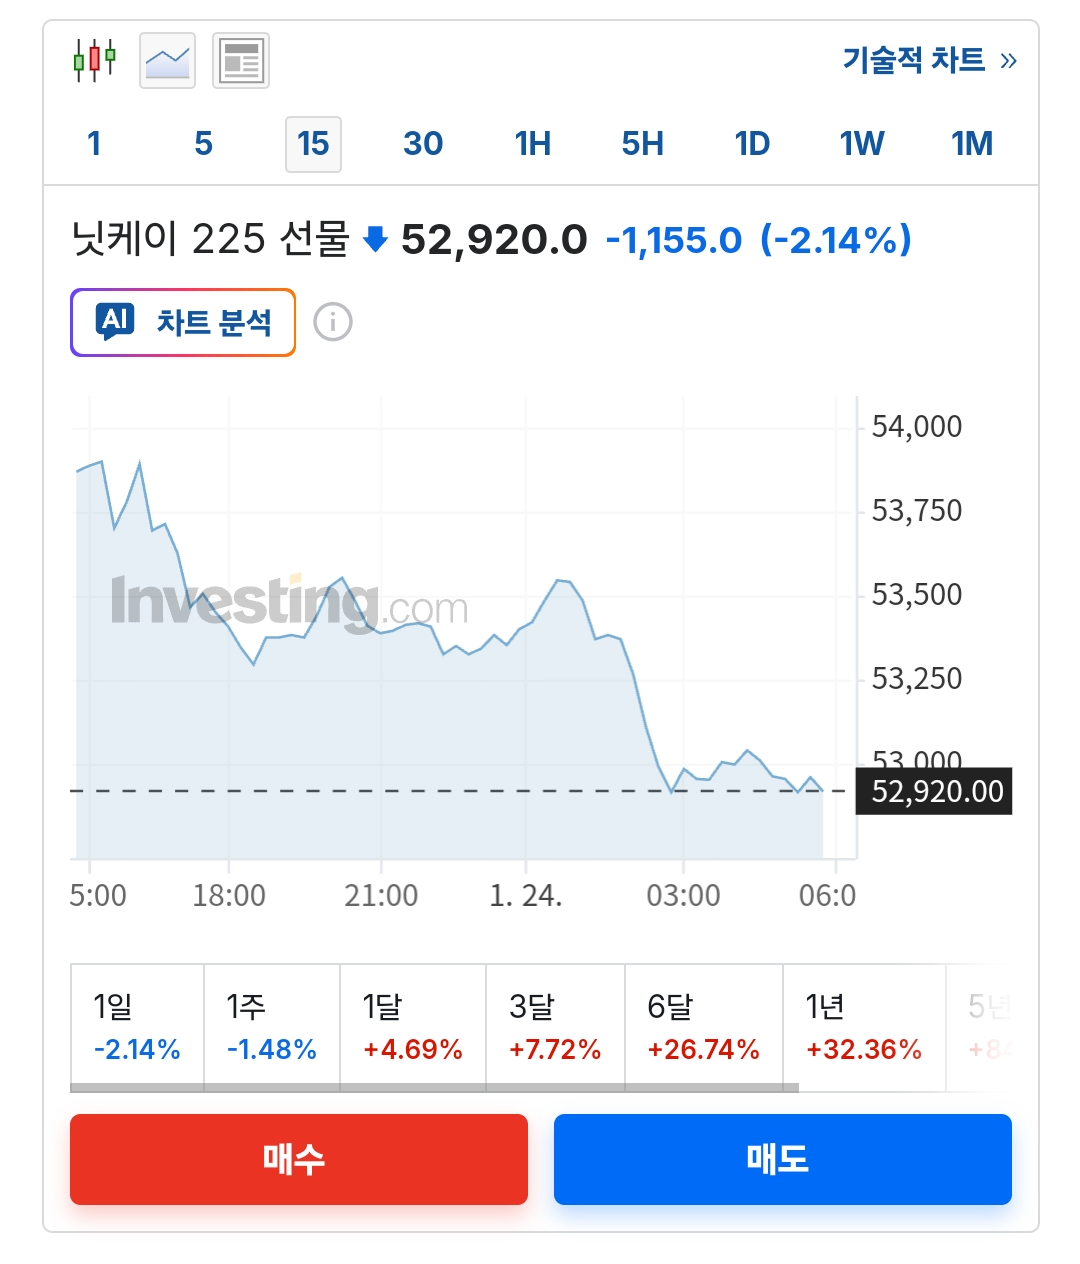Open AI 차트 분석 button

click(x=183, y=322)
